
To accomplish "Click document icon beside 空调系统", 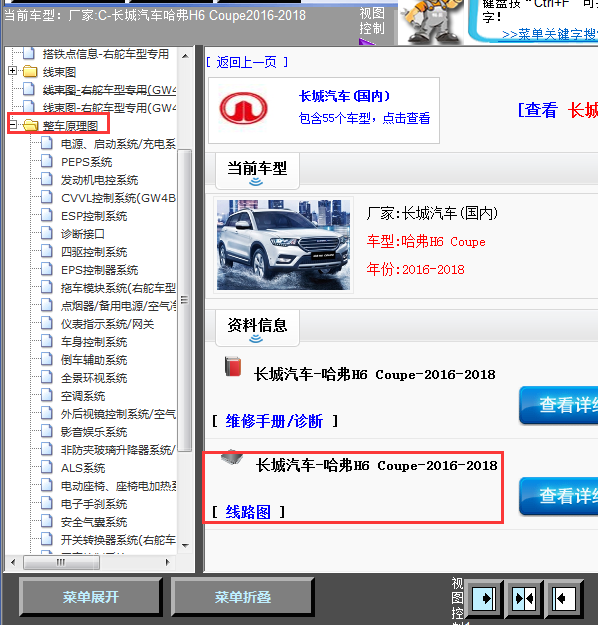I will click(x=47, y=395).
